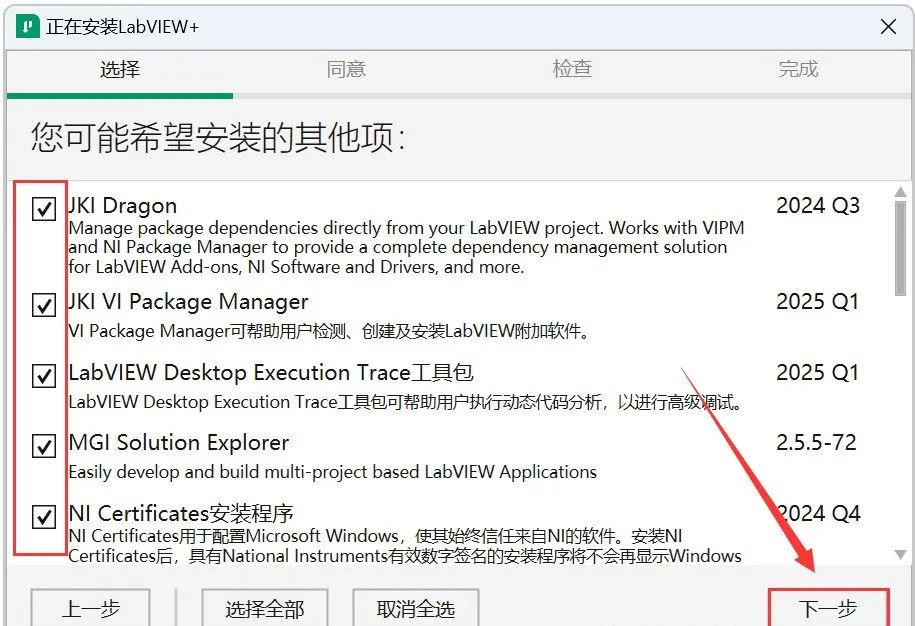Uncheck the NI Certificates安装程序 checkbox
Screen dimensions: 915x626
44,517
